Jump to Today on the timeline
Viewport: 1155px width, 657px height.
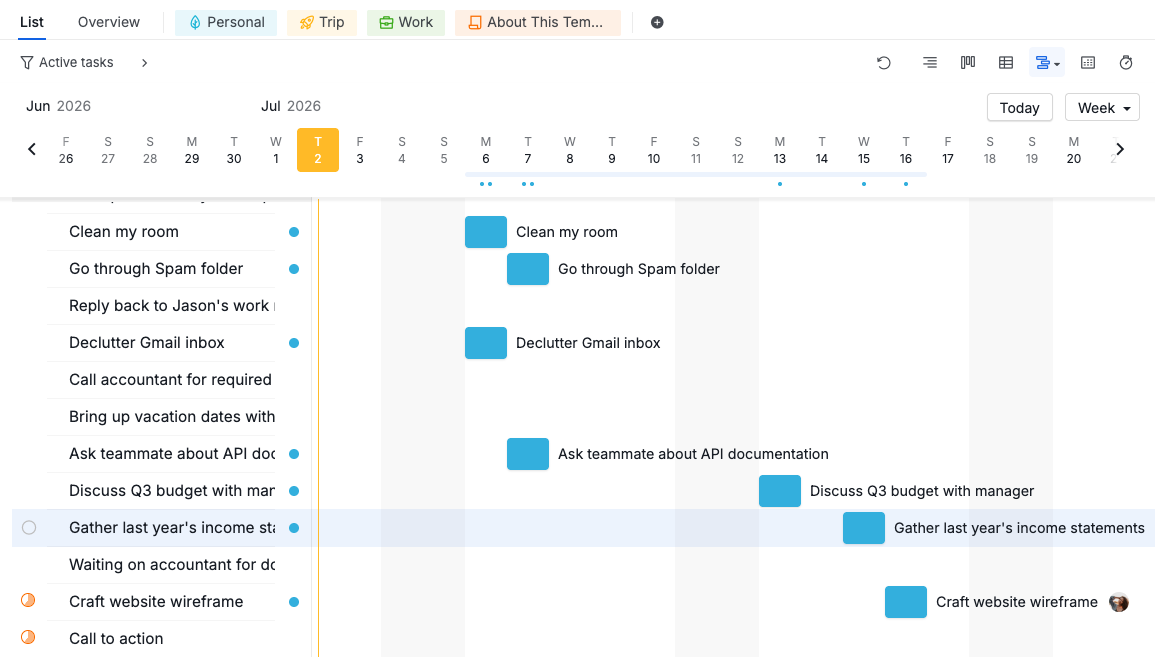click(x=1019, y=108)
